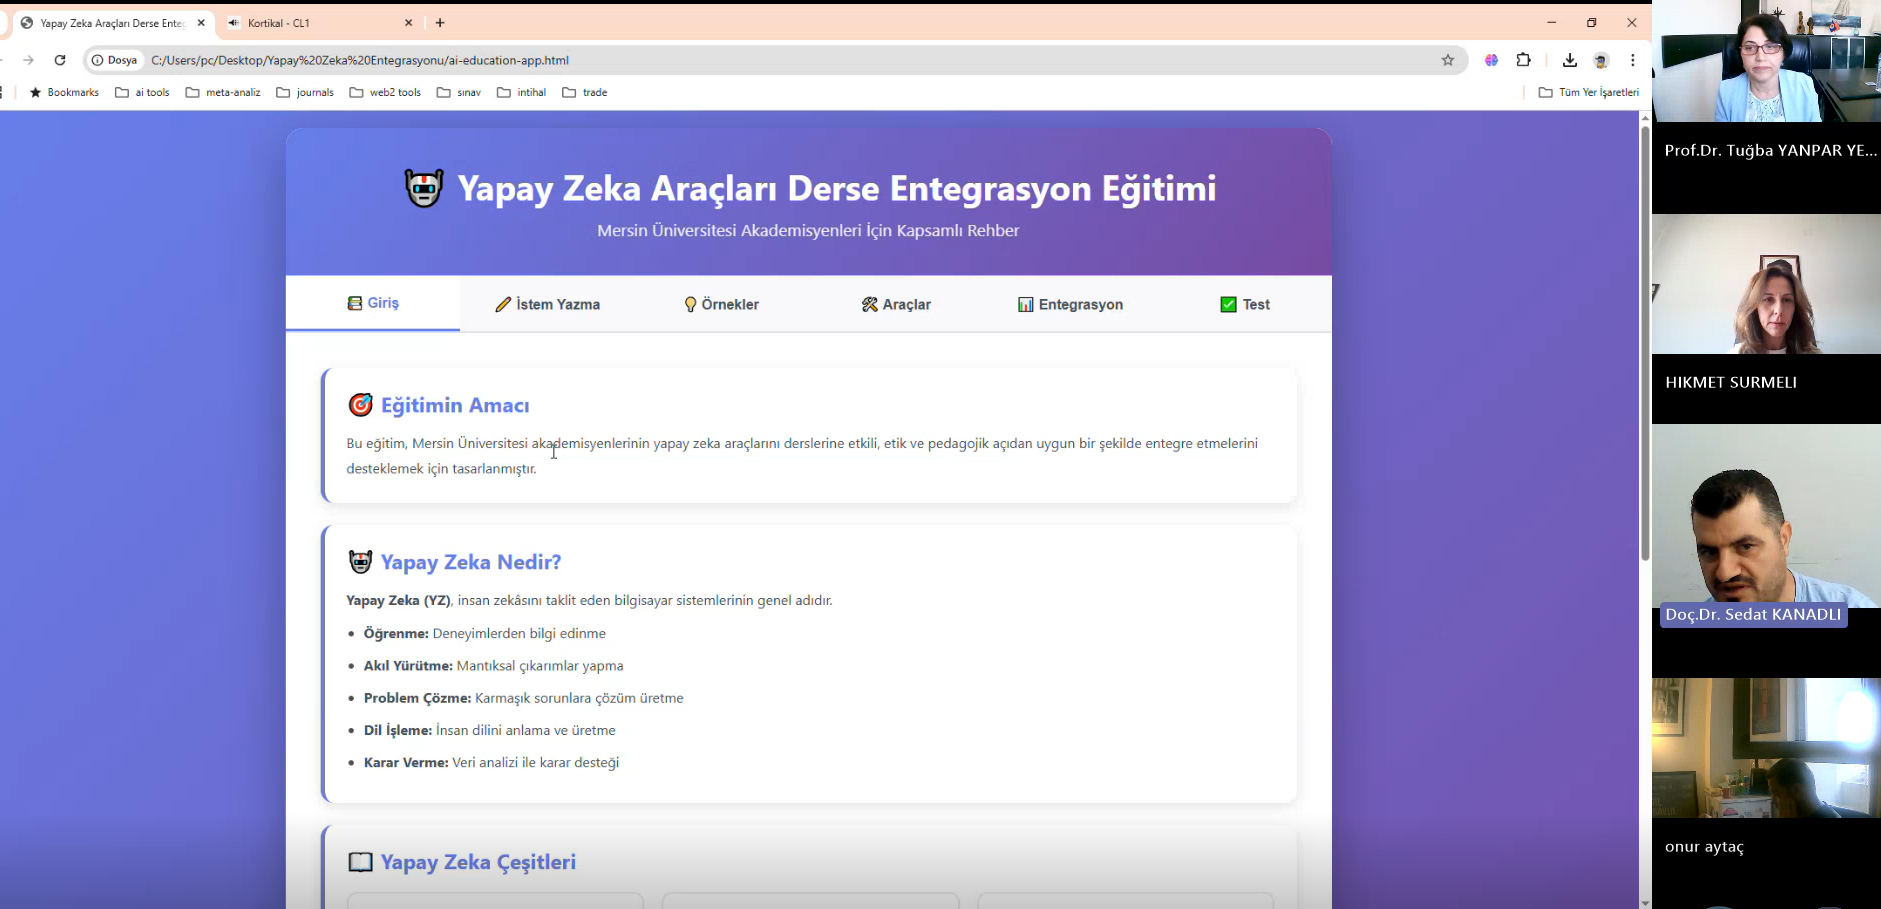
Task: Open the browser extensions puzzle icon
Action: (x=1523, y=60)
